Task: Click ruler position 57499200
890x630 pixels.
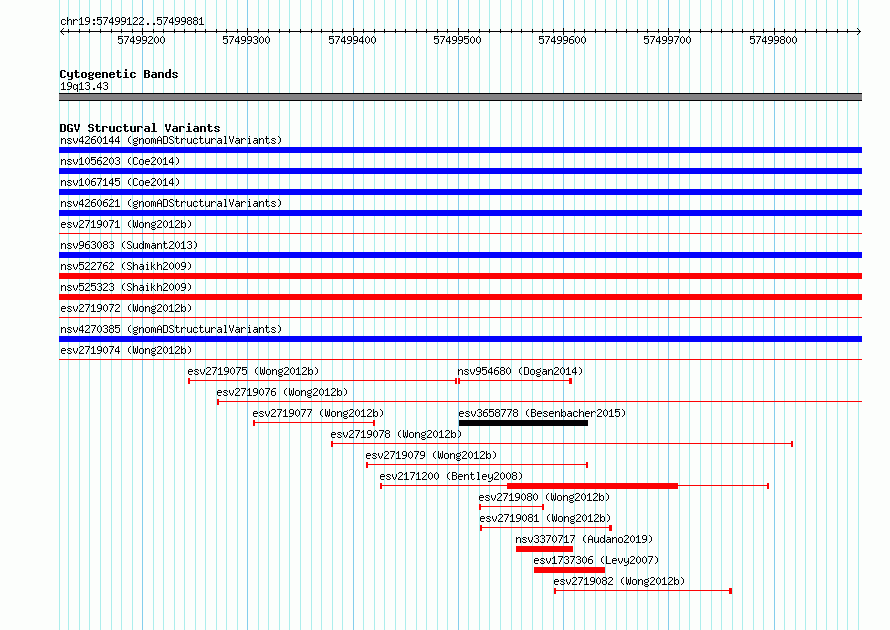Action: (x=141, y=40)
